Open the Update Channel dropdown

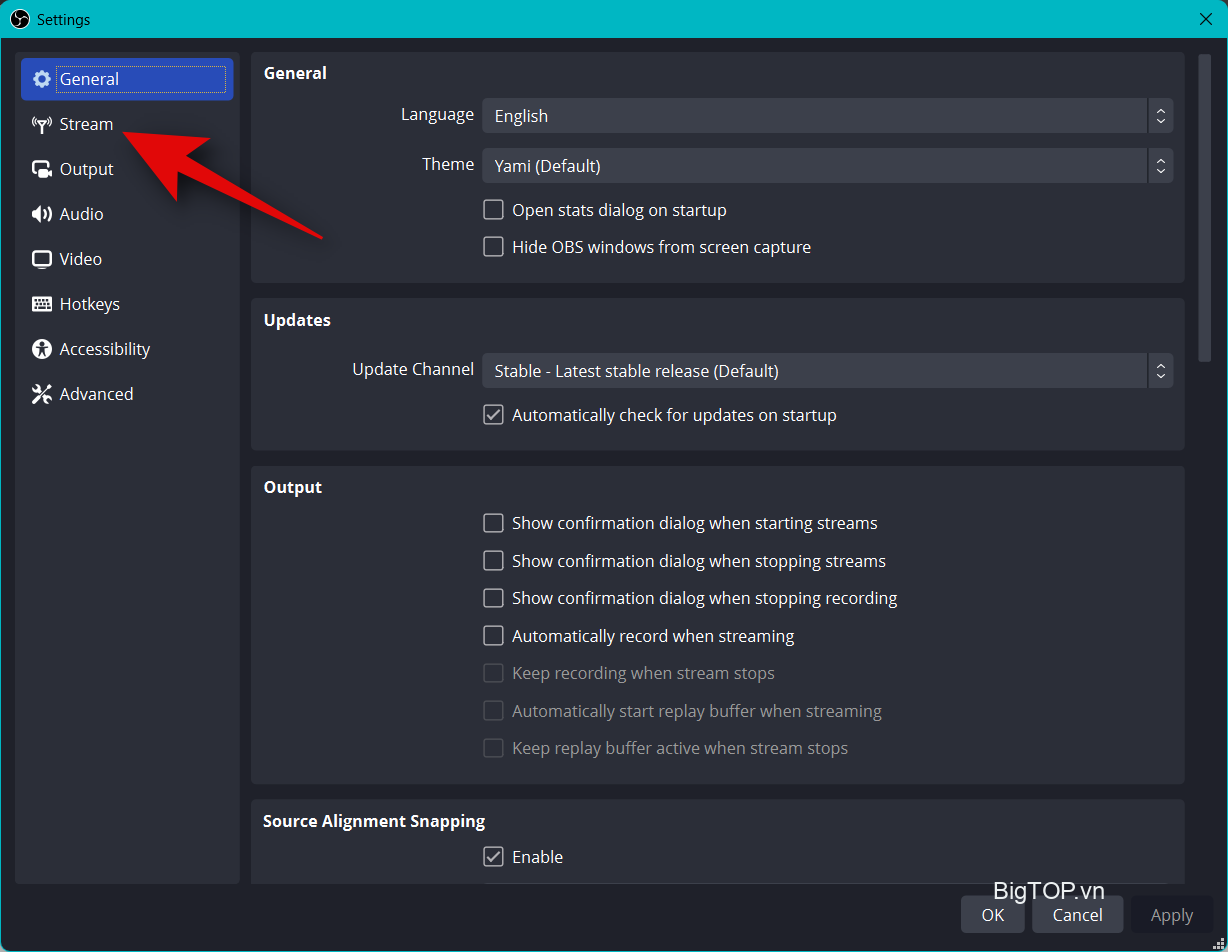click(x=827, y=371)
